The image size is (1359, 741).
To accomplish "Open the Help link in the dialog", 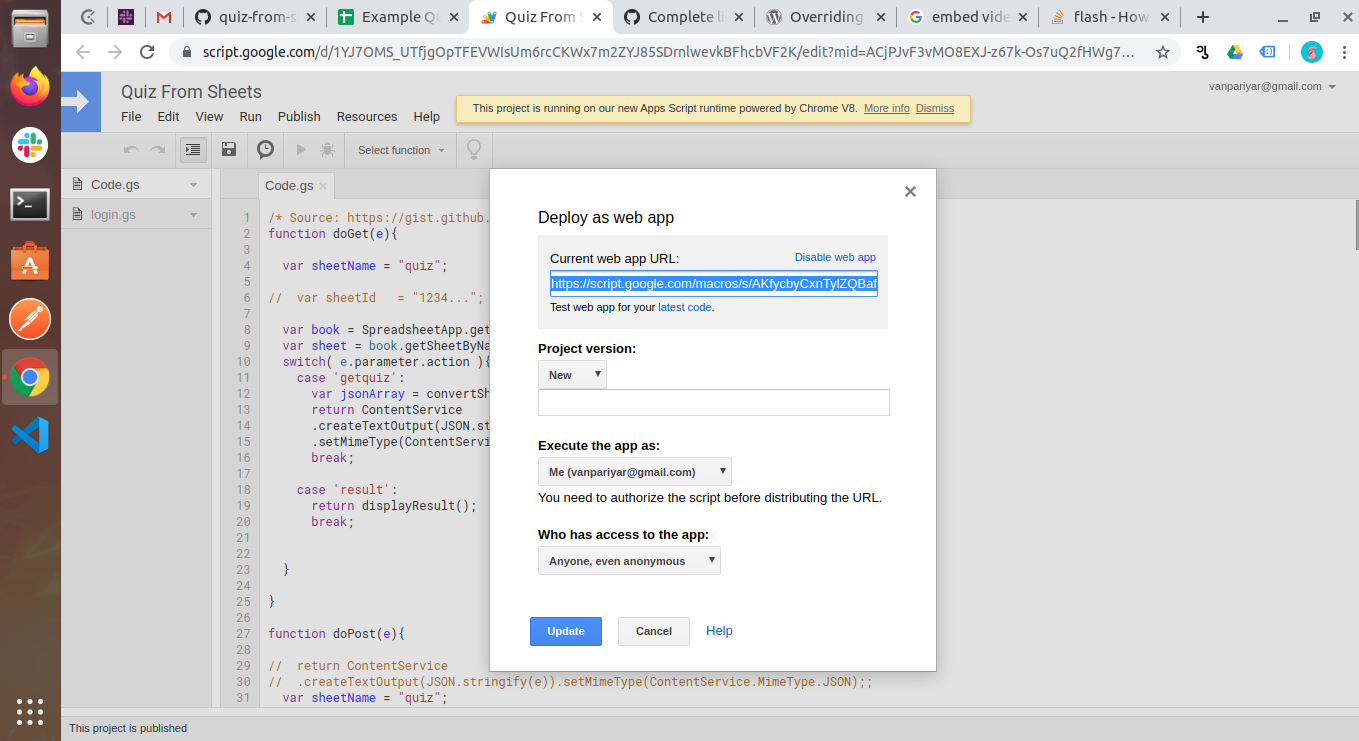I will point(719,631).
